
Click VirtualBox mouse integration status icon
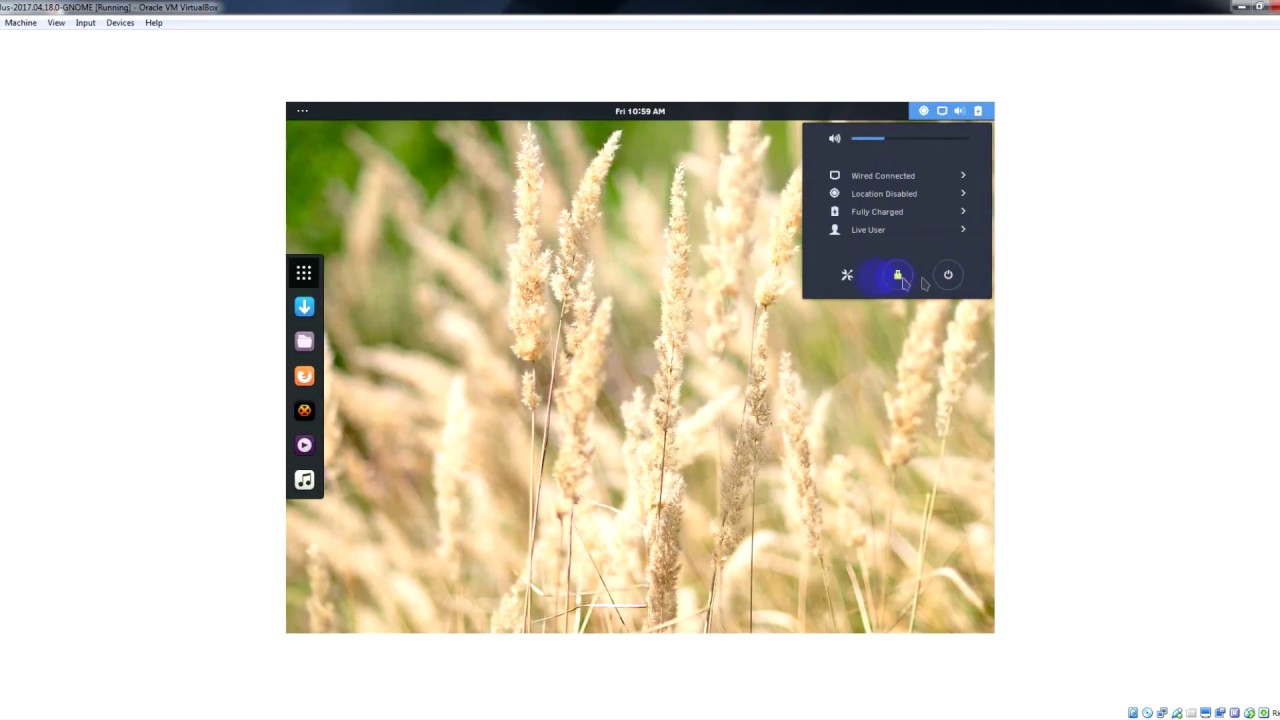point(1249,713)
